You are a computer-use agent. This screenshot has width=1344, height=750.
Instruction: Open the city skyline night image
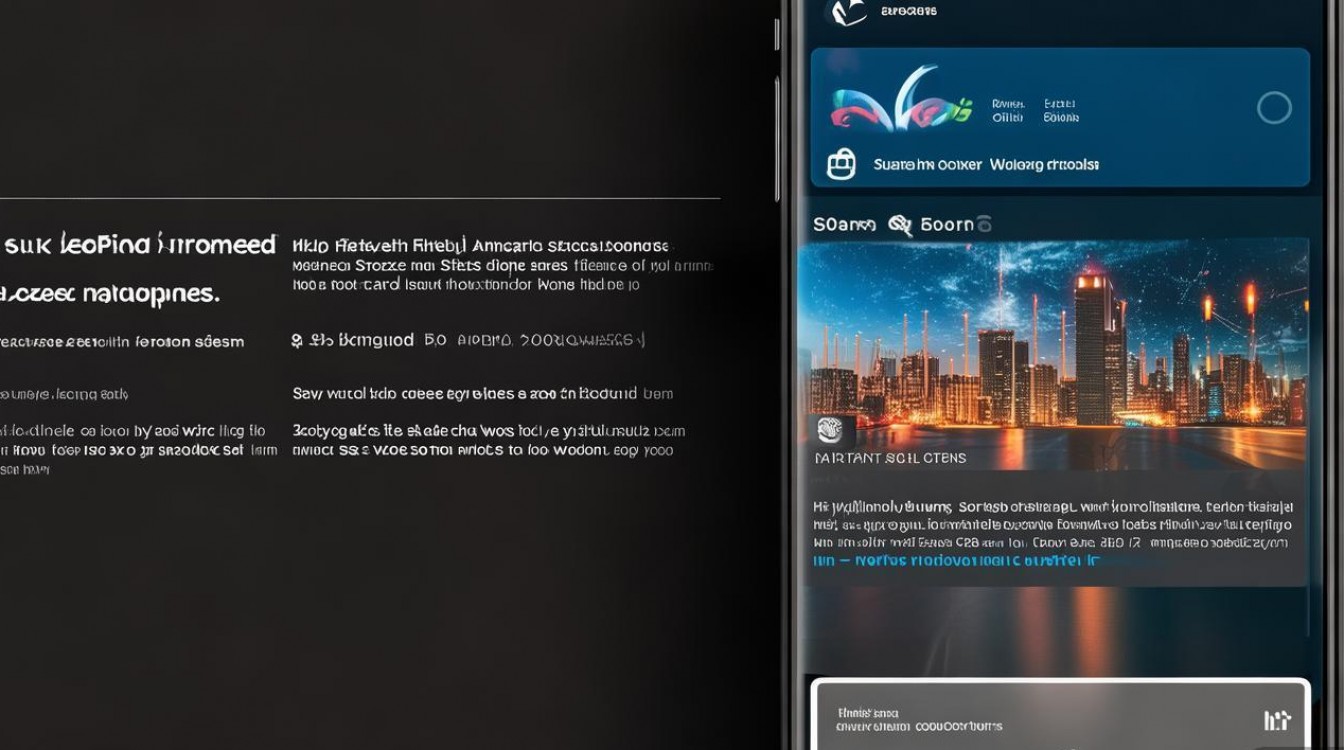click(x=1052, y=354)
